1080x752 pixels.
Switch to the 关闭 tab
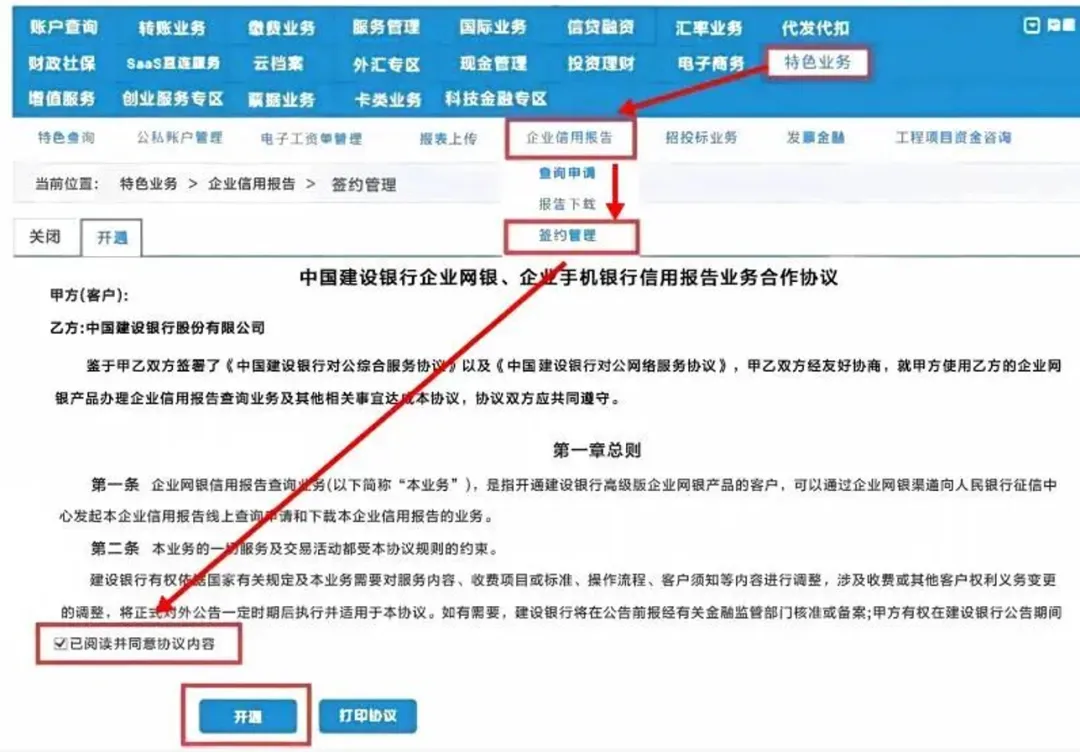click(45, 237)
